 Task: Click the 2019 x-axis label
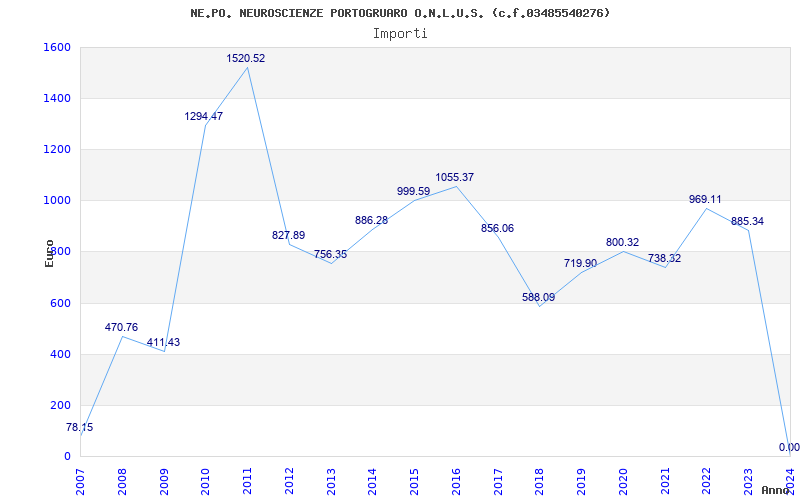pyautogui.click(x=582, y=482)
